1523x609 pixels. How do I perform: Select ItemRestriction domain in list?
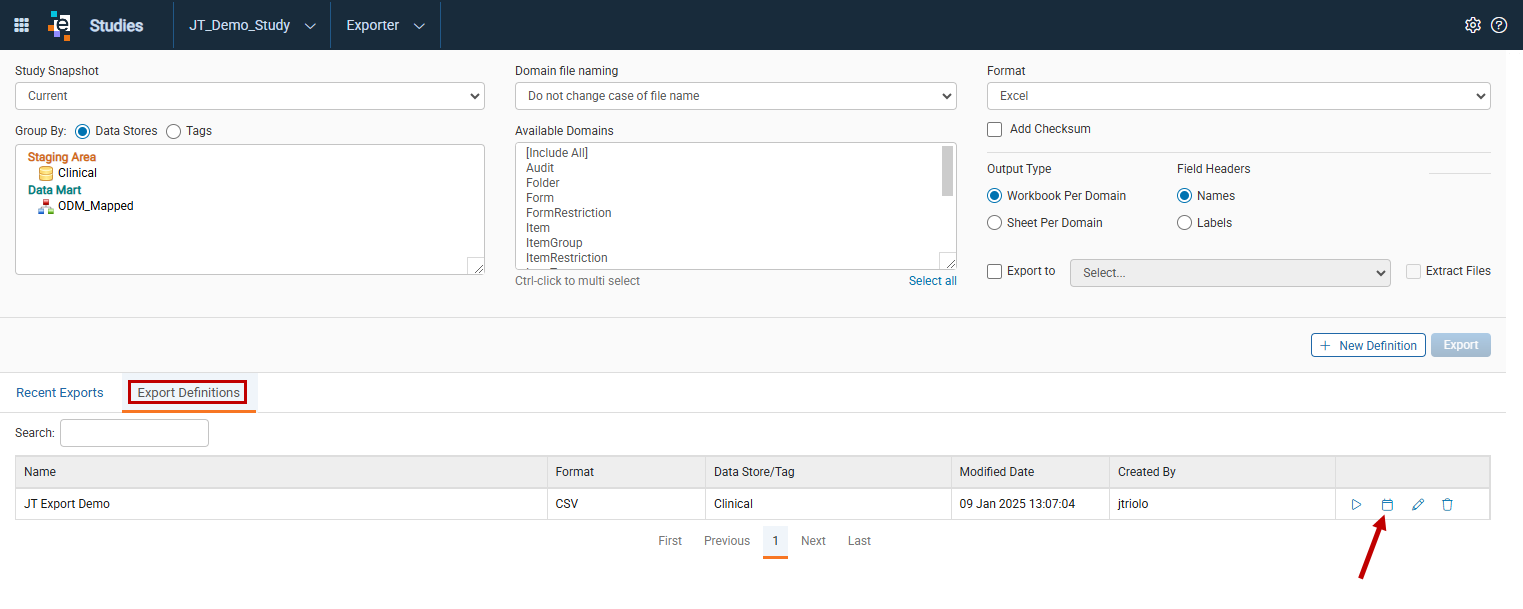(567, 258)
